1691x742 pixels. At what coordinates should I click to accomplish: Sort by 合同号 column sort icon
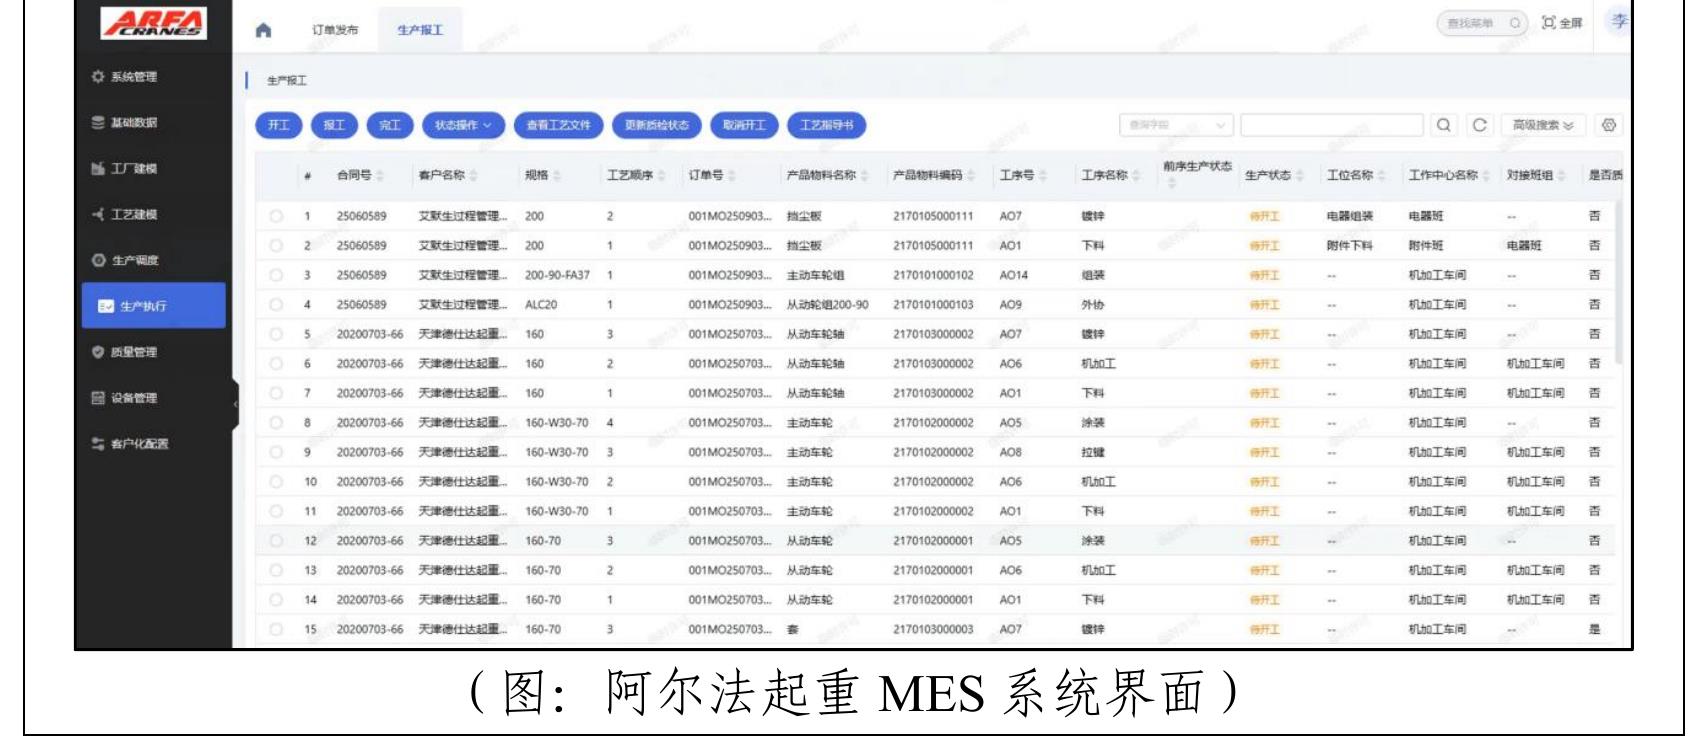point(380,176)
